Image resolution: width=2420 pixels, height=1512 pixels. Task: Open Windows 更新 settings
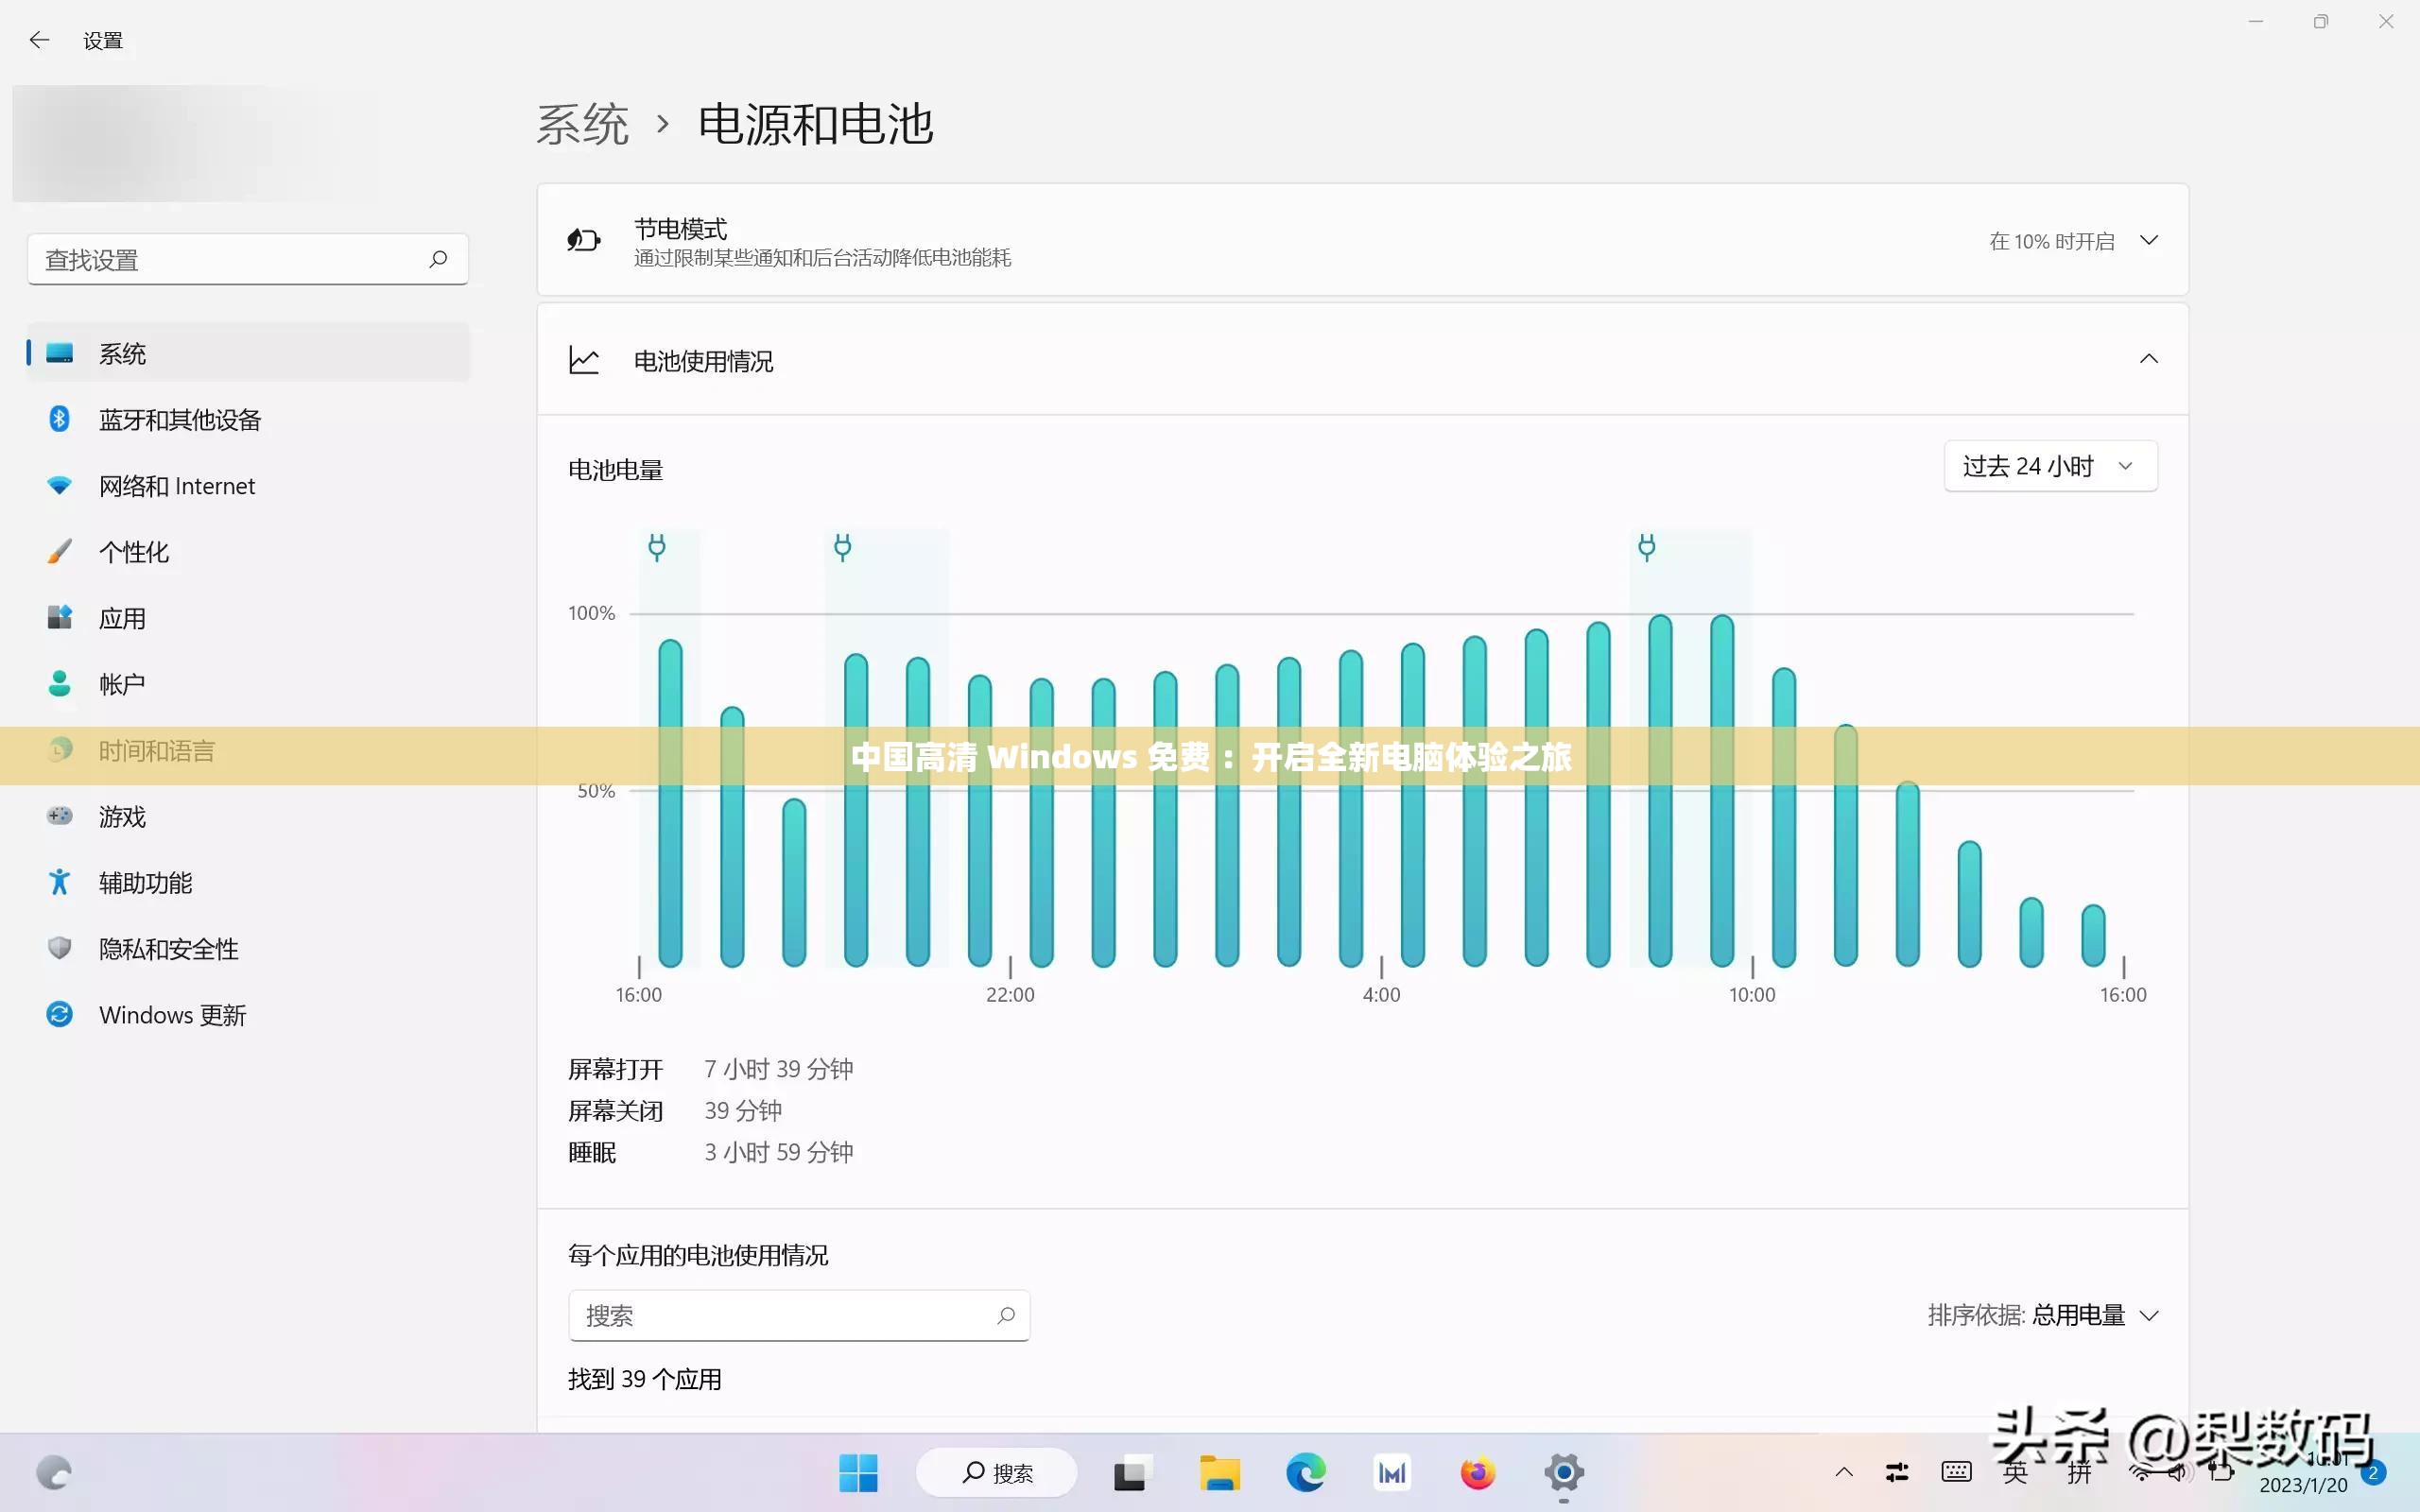click(x=172, y=1014)
